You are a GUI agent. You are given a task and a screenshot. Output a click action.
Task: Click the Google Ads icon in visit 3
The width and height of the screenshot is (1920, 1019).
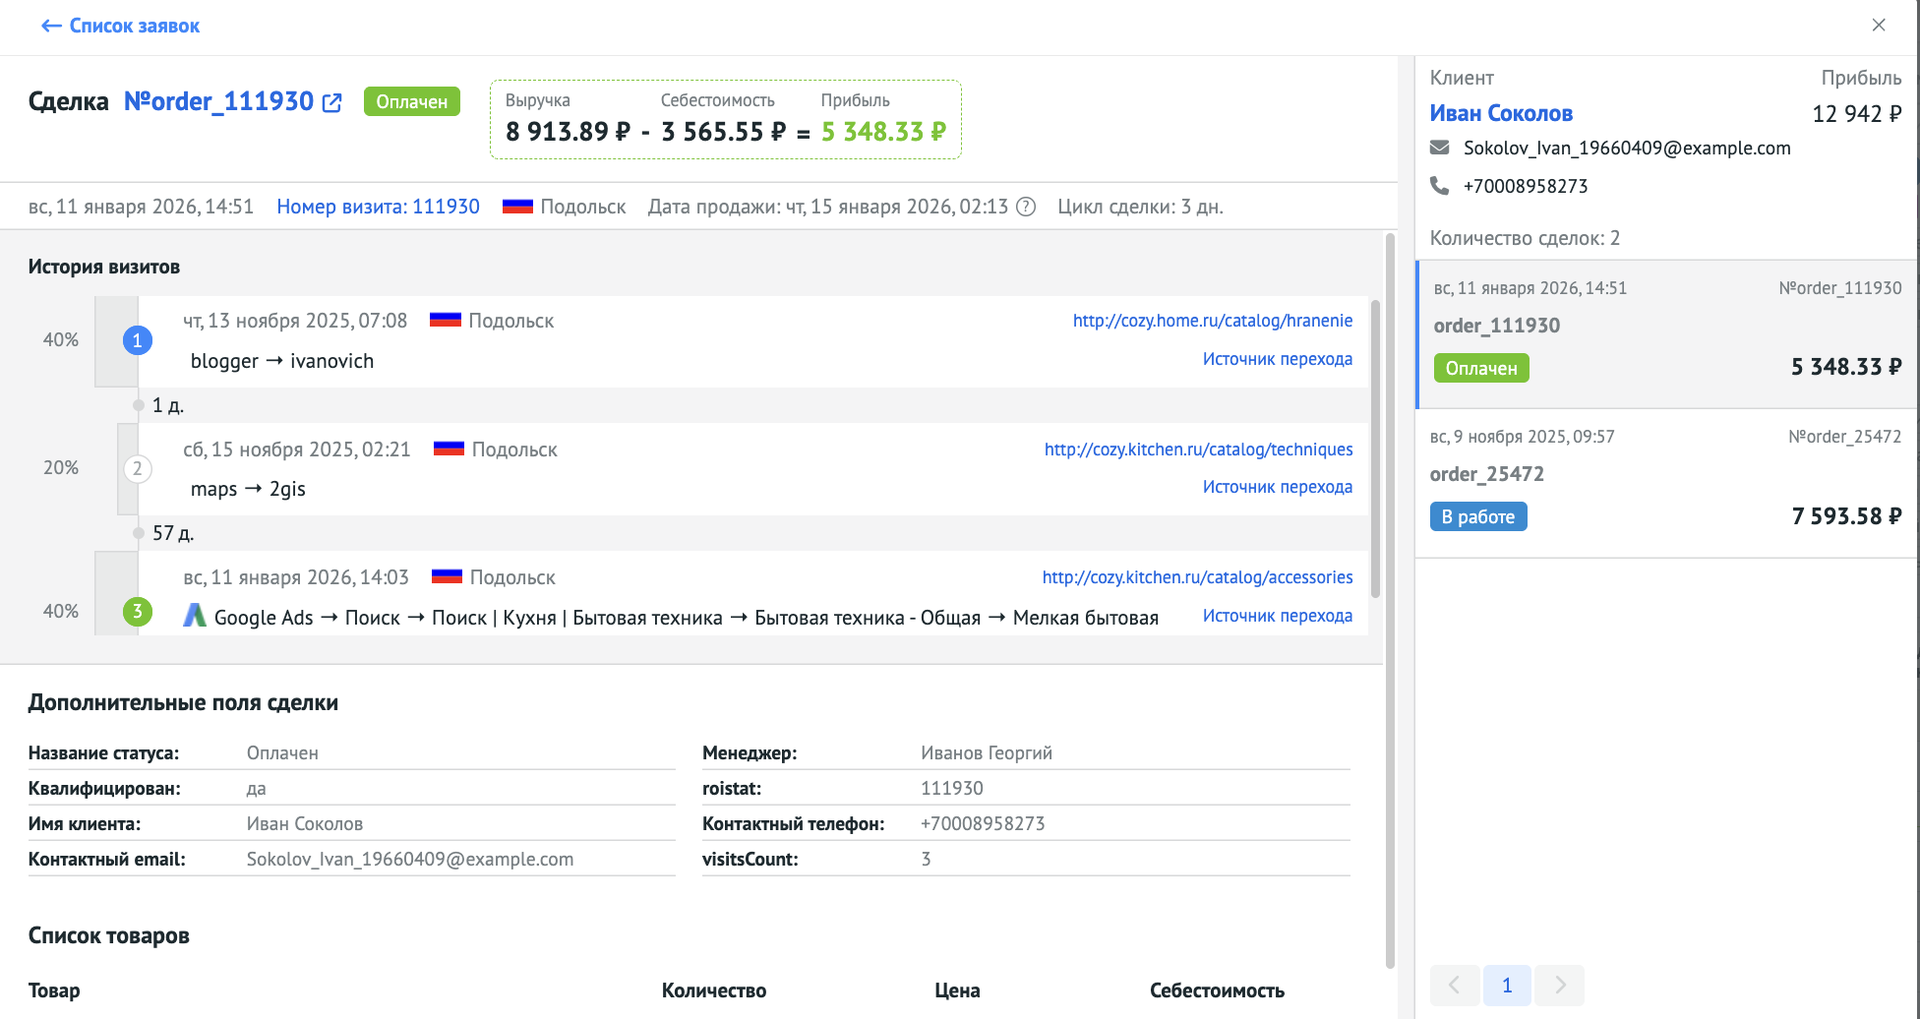point(195,616)
